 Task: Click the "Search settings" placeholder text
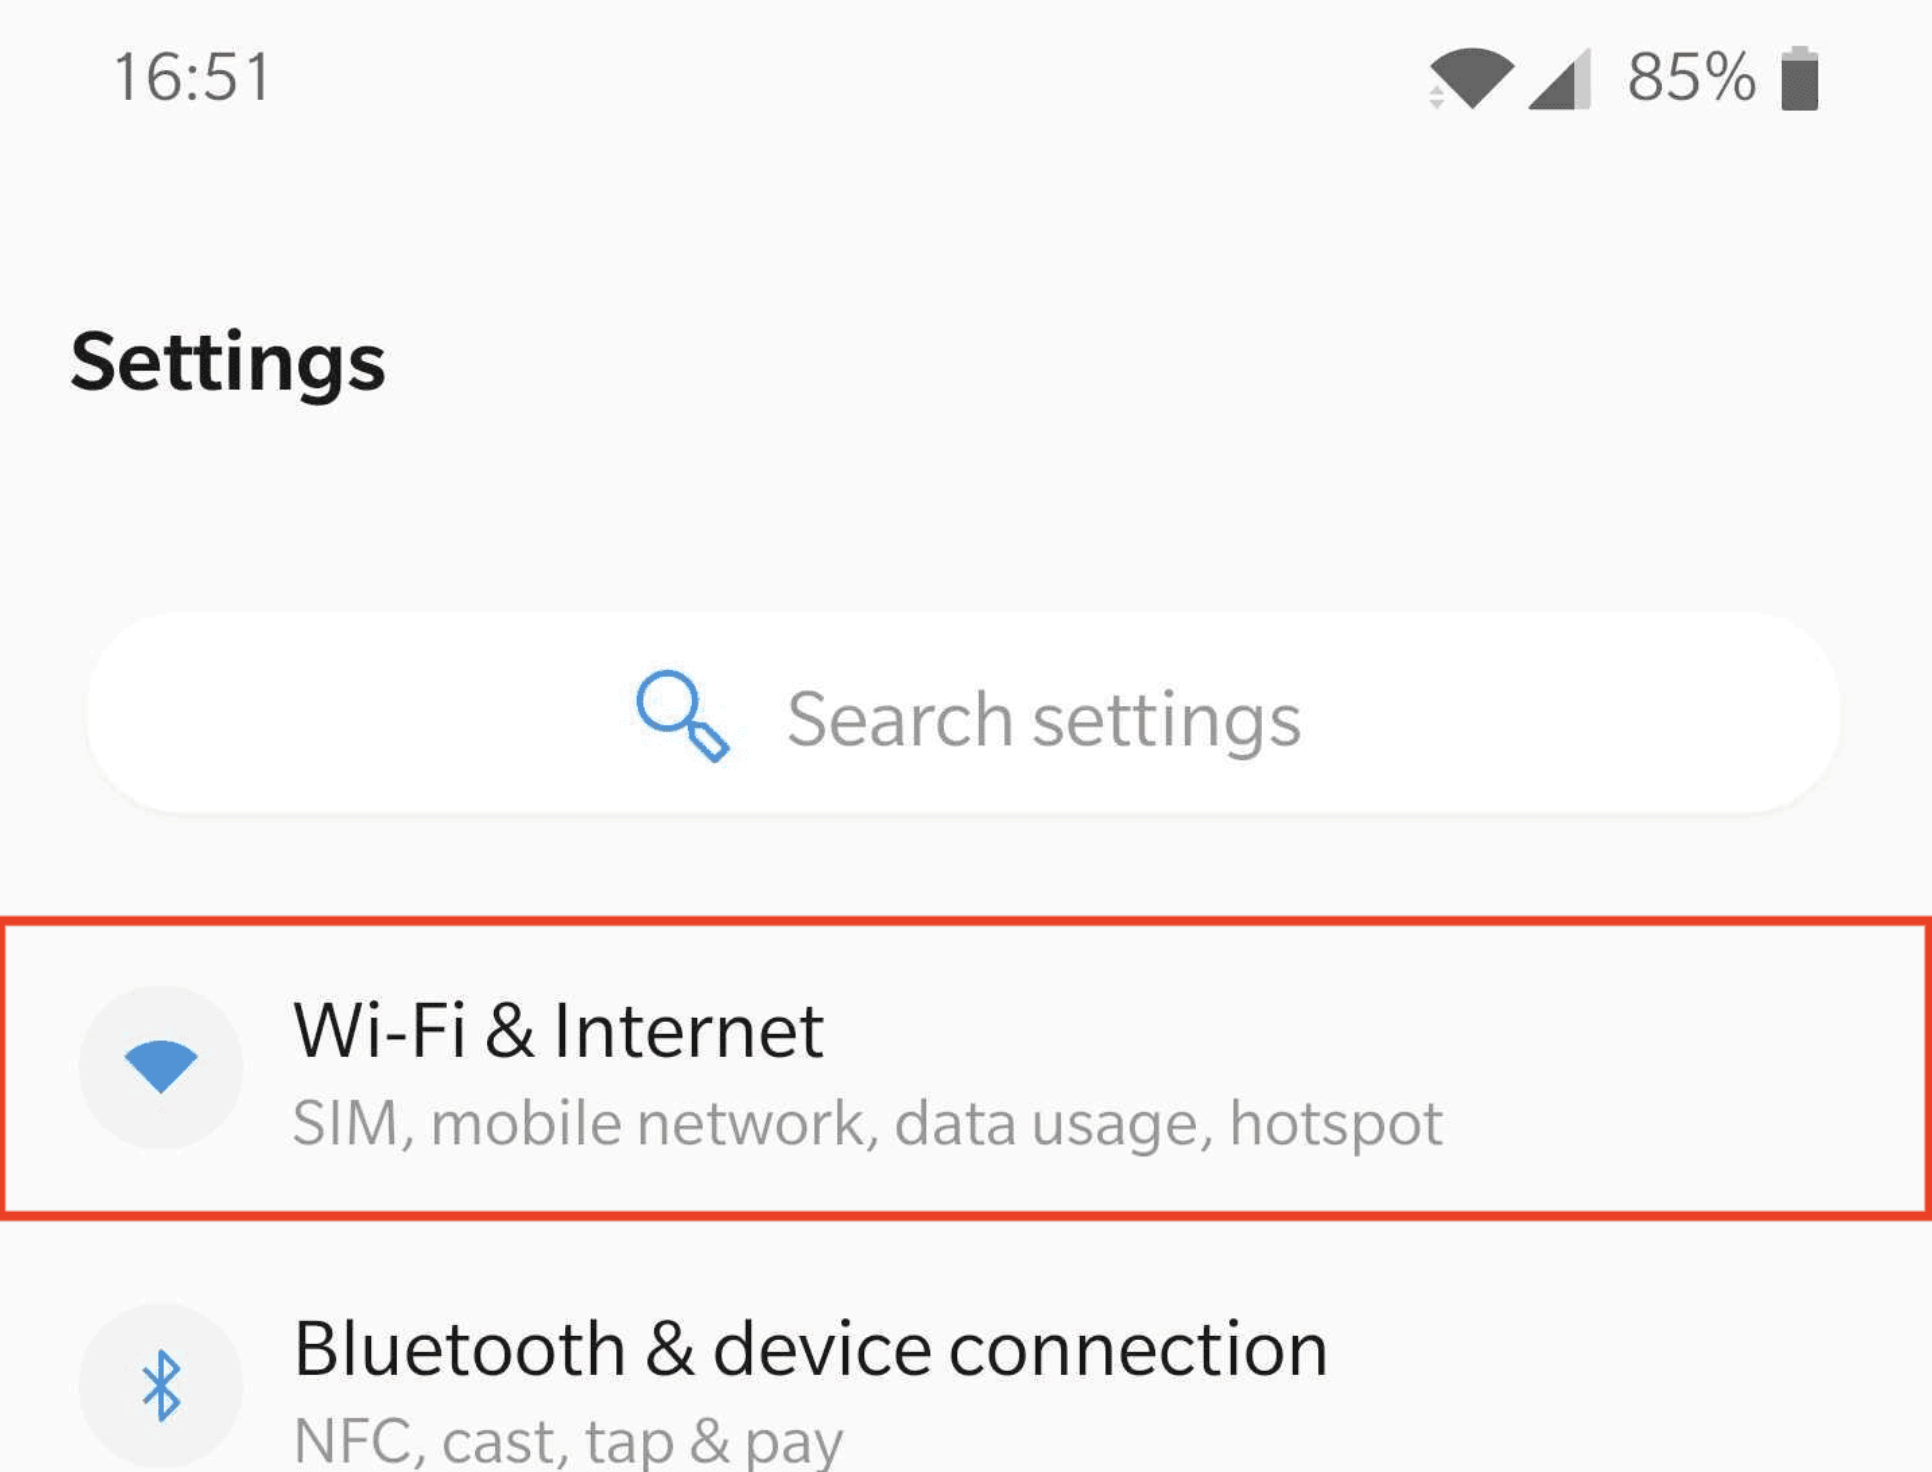pos(1044,719)
